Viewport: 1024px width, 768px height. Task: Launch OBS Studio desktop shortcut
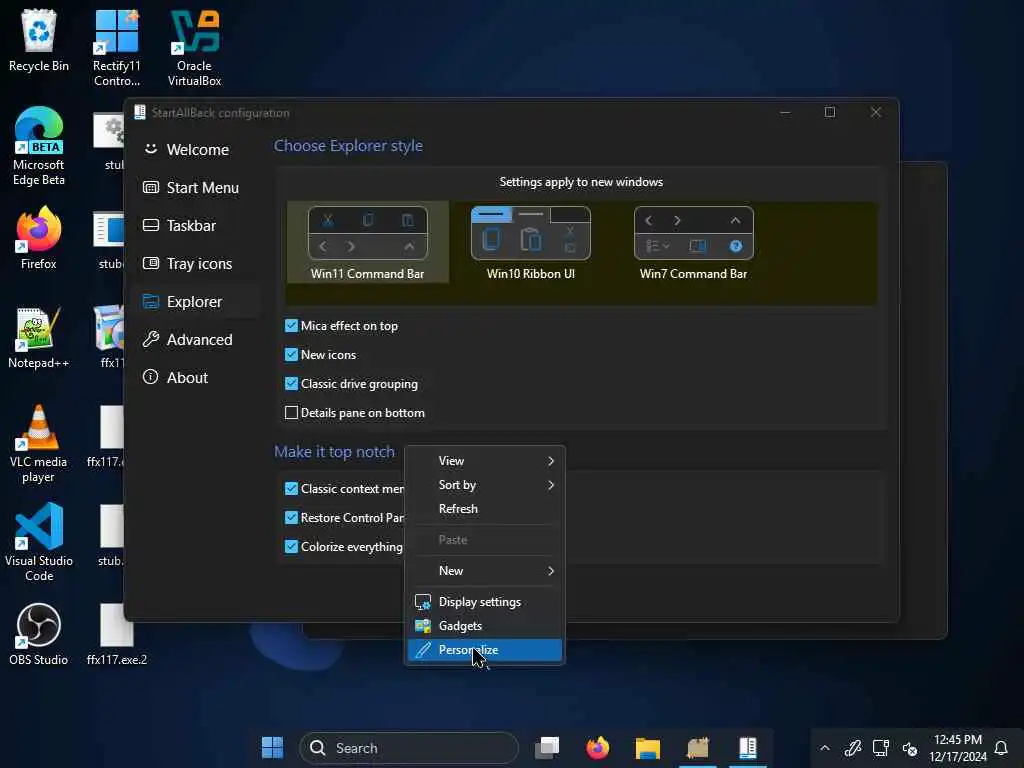39,634
